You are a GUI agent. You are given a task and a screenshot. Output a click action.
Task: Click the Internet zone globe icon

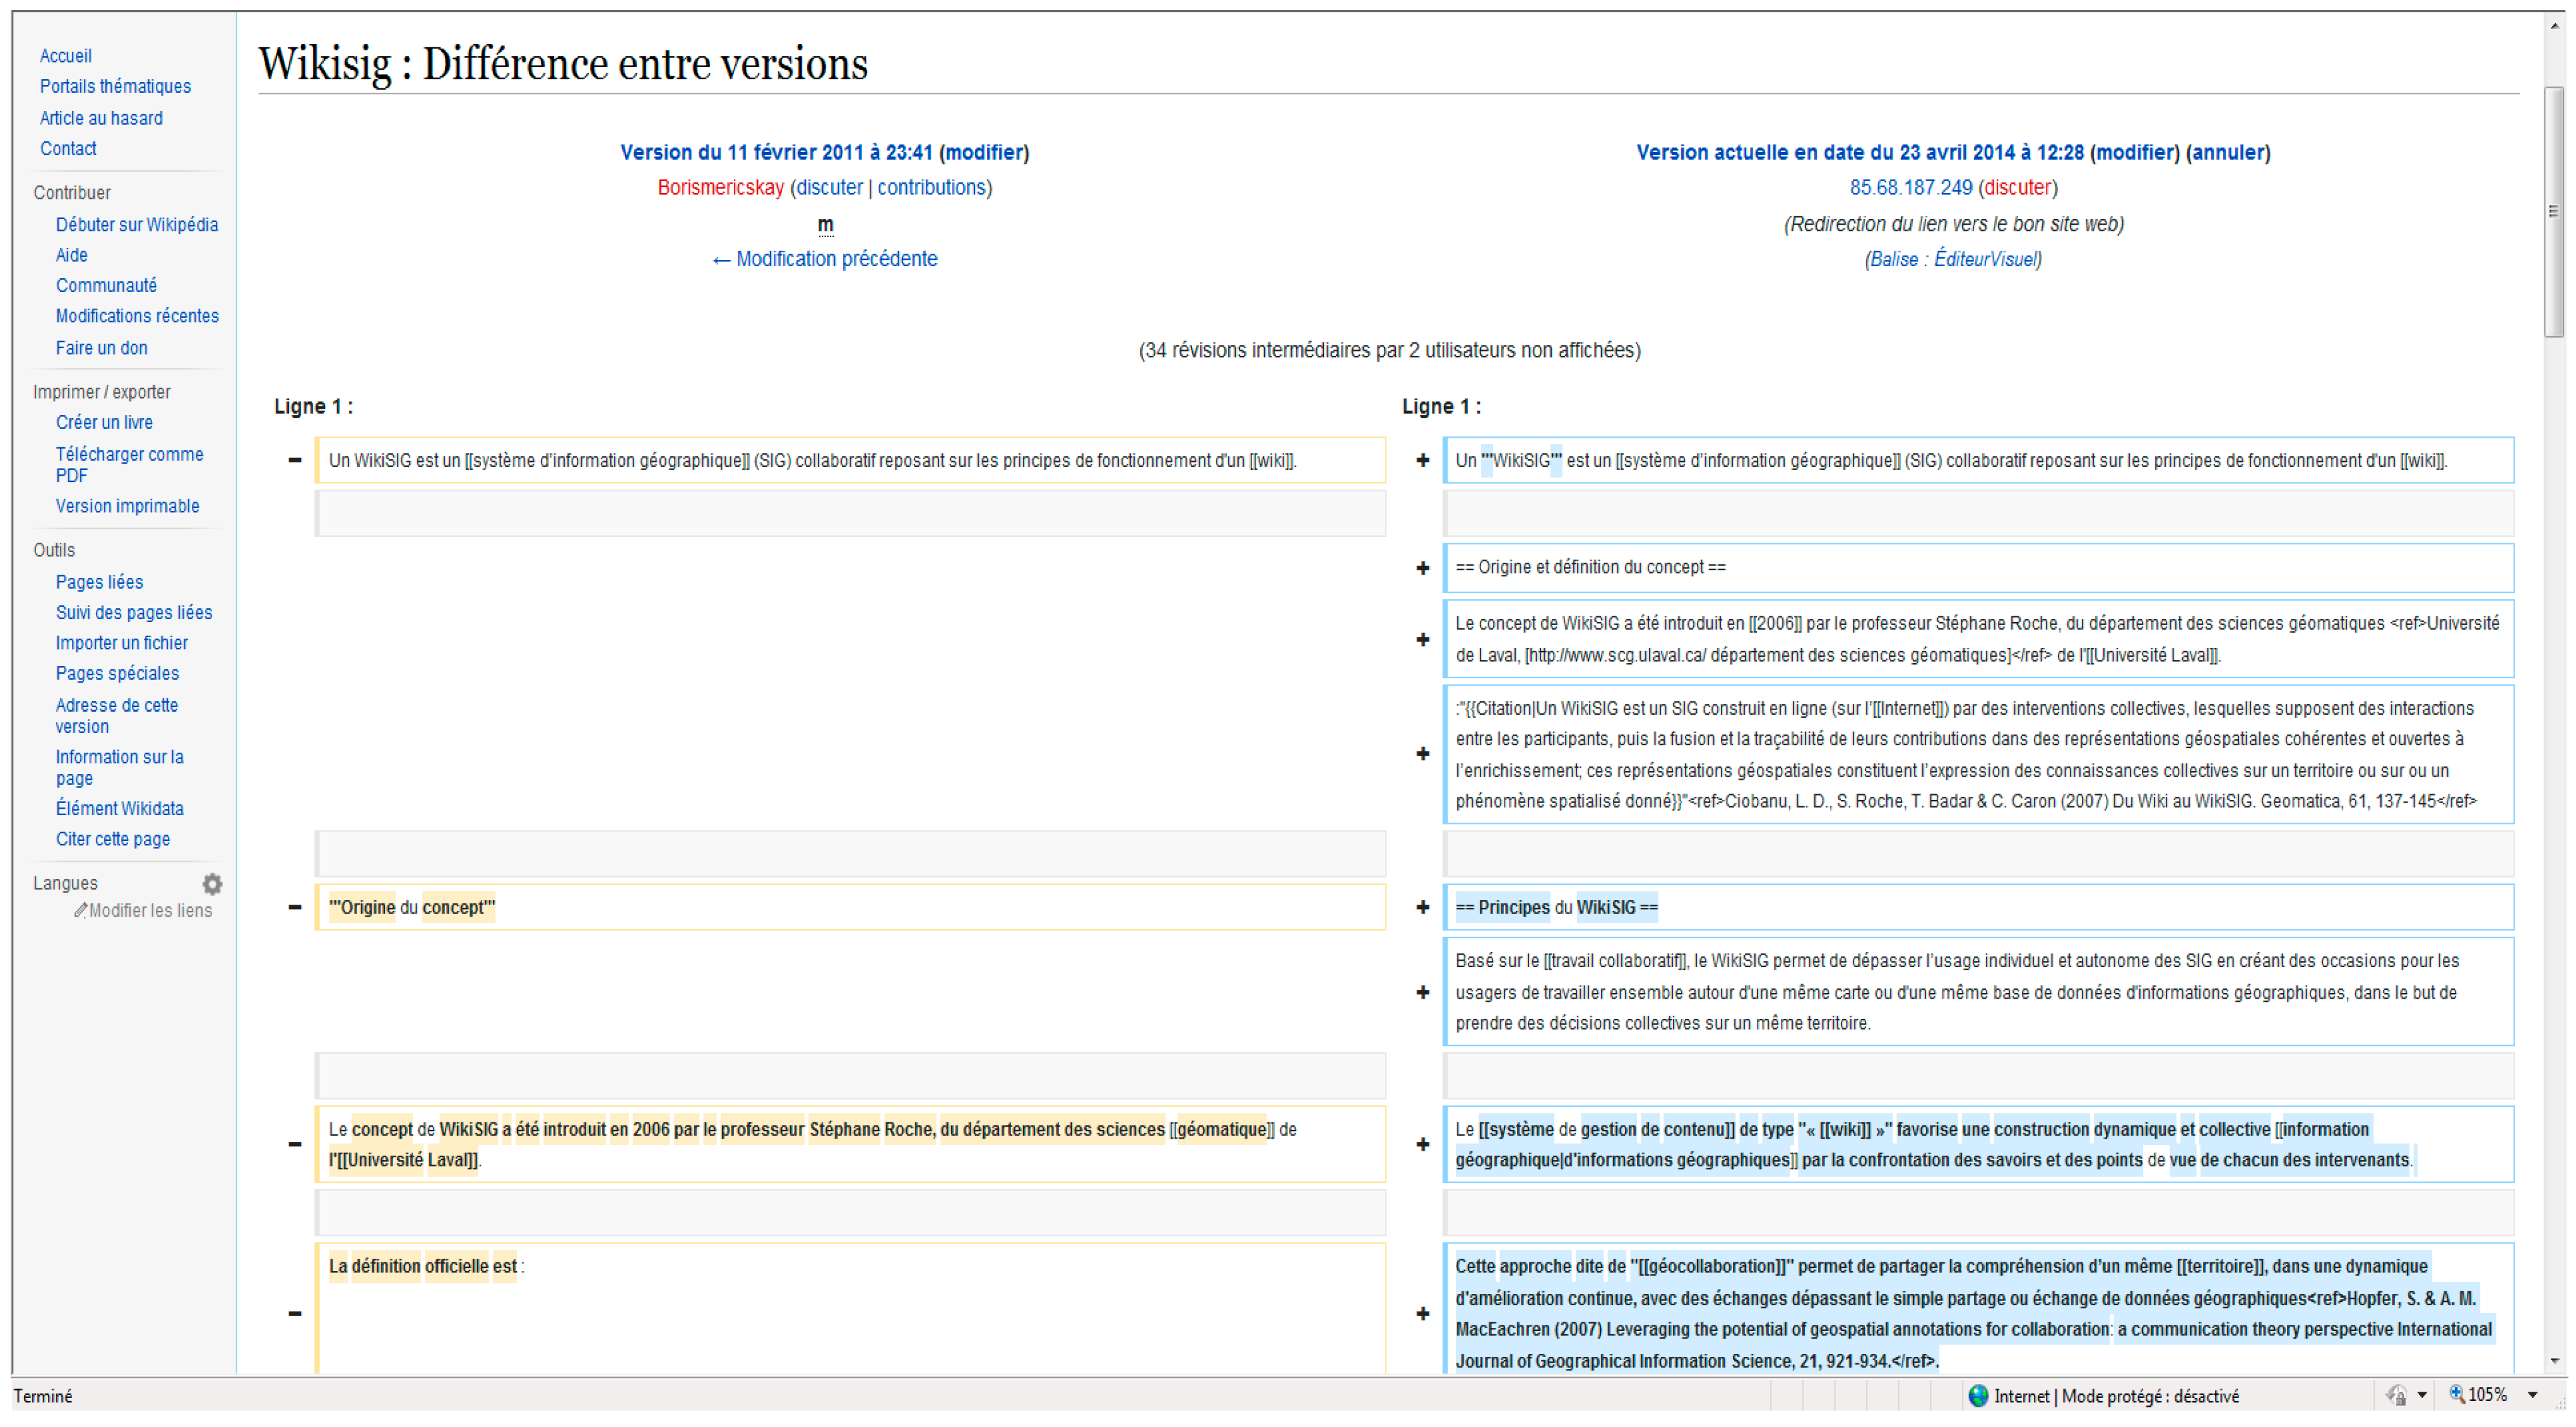point(1978,1396)
